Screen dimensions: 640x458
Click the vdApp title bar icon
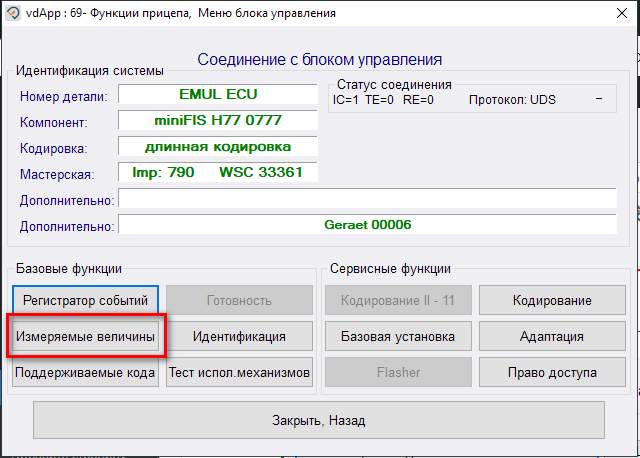13,13
